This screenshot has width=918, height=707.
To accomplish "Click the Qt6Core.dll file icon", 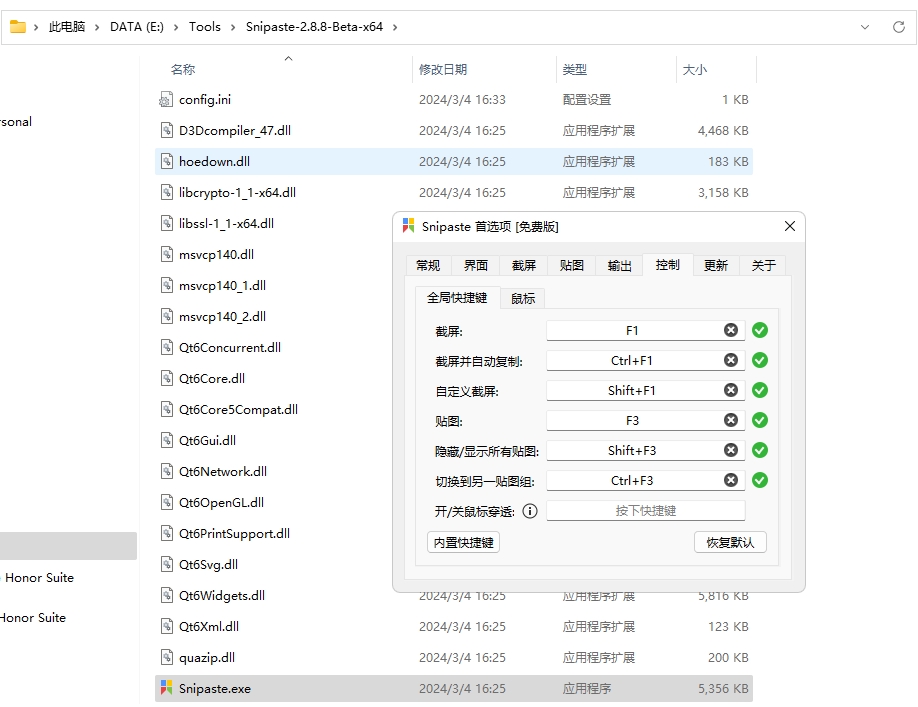I will click(167, 378).
